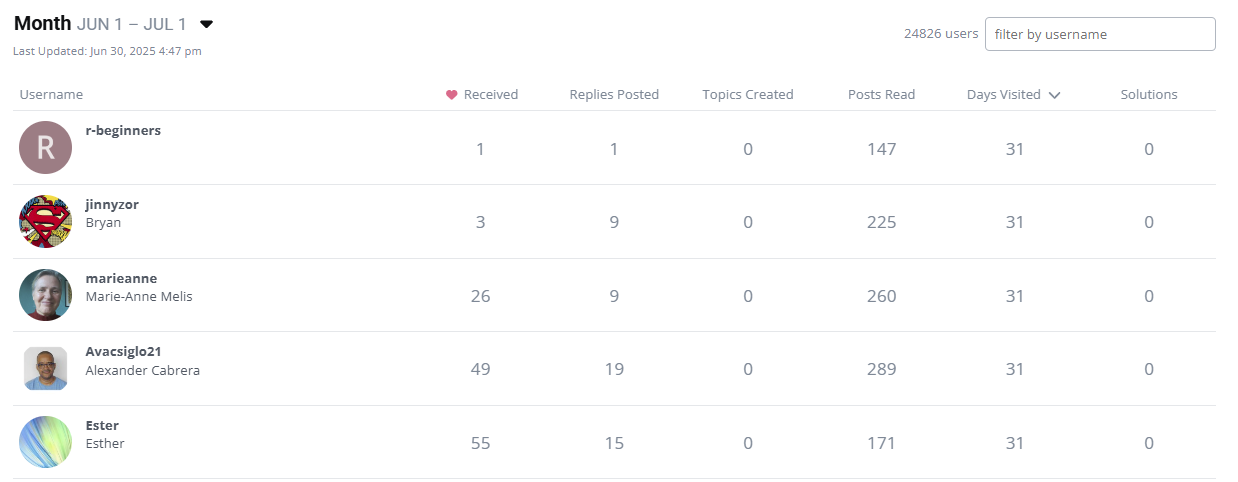Open r-beginners user avatar
This screenshot has height=482, width=1238.
(46, 148)
